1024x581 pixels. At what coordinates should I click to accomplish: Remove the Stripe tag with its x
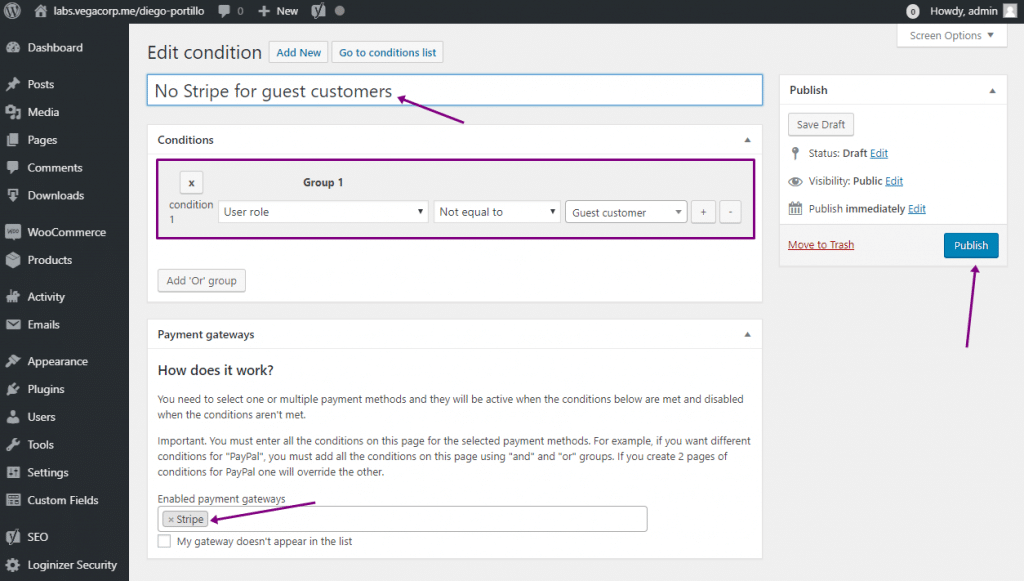171,519
